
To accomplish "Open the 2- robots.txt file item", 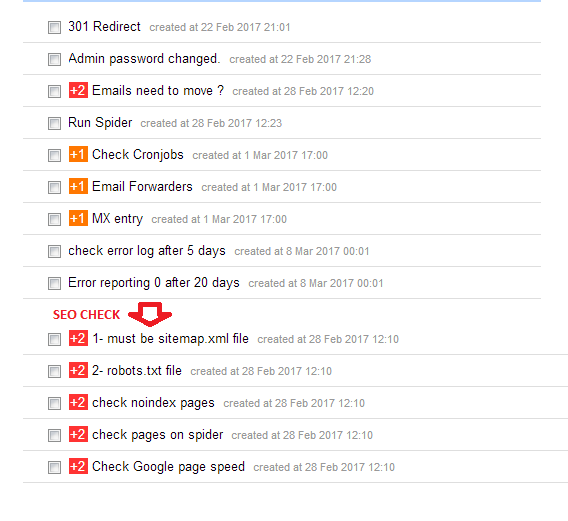I will pos(137,371).
